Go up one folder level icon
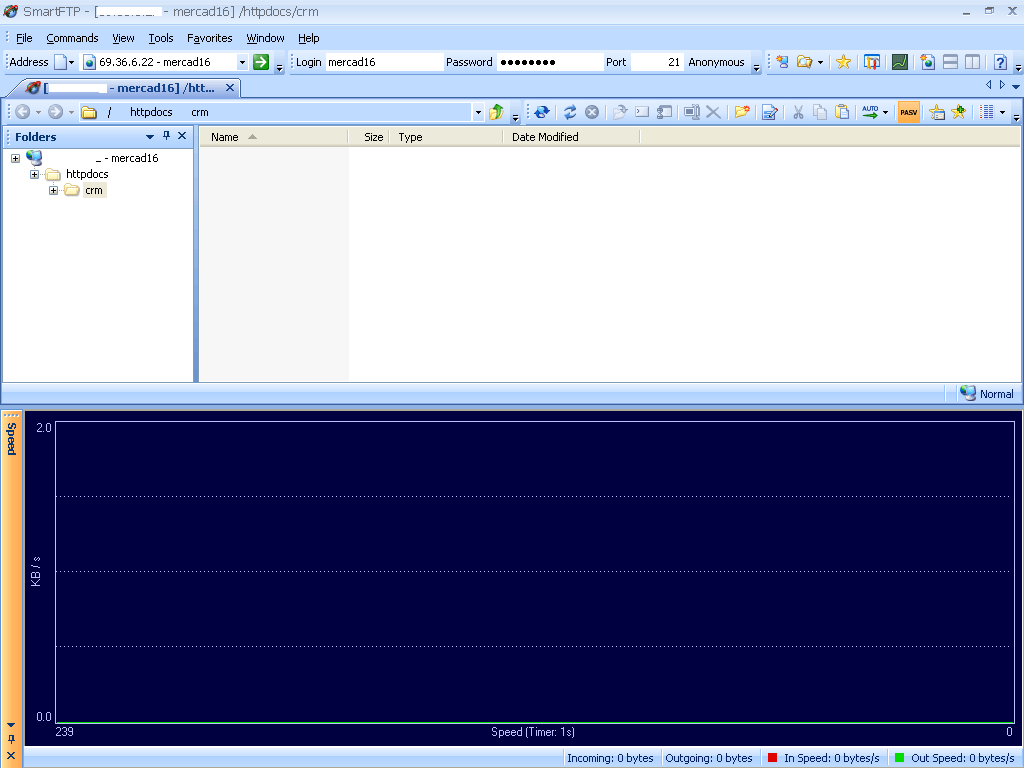Image resolution: width=1024 pixels, height=768 pixels. coord(496,112)
